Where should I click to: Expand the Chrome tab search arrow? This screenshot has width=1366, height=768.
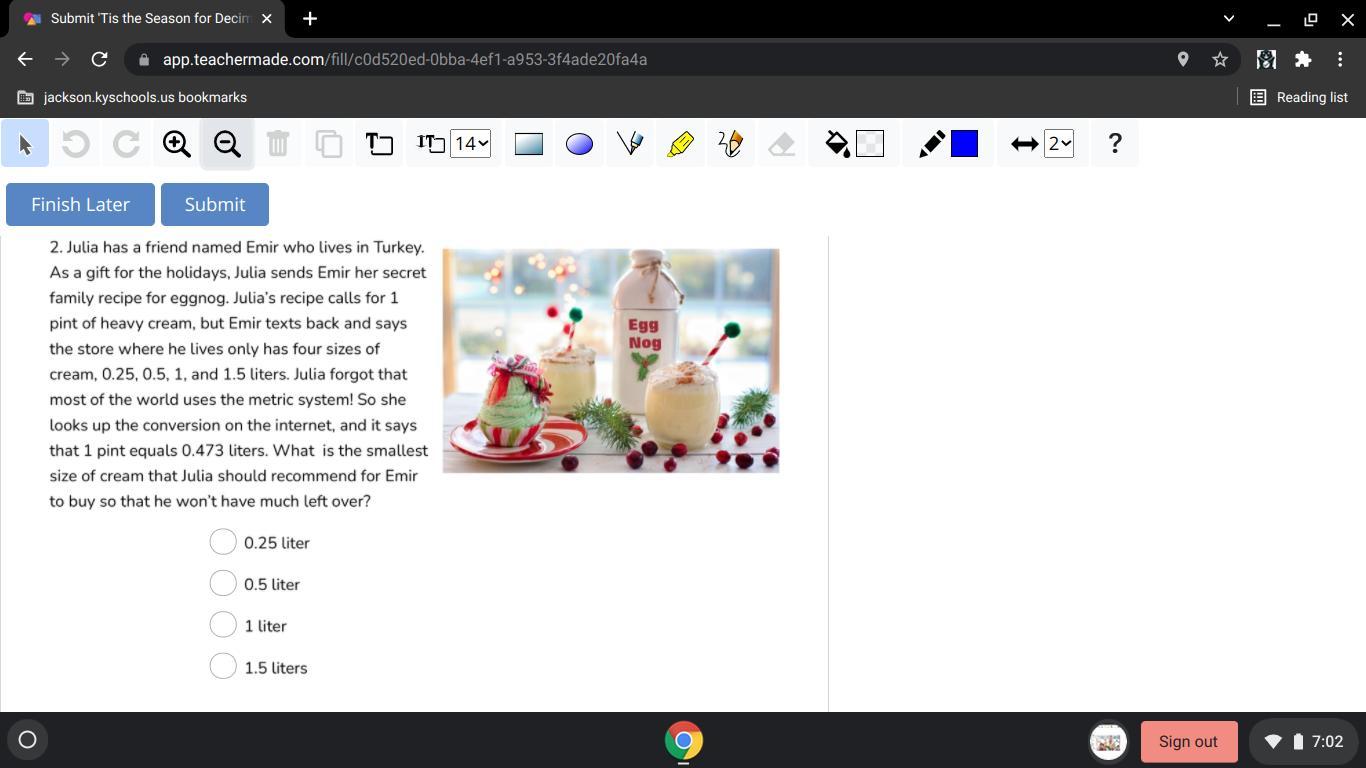[x=1229, y=19]
